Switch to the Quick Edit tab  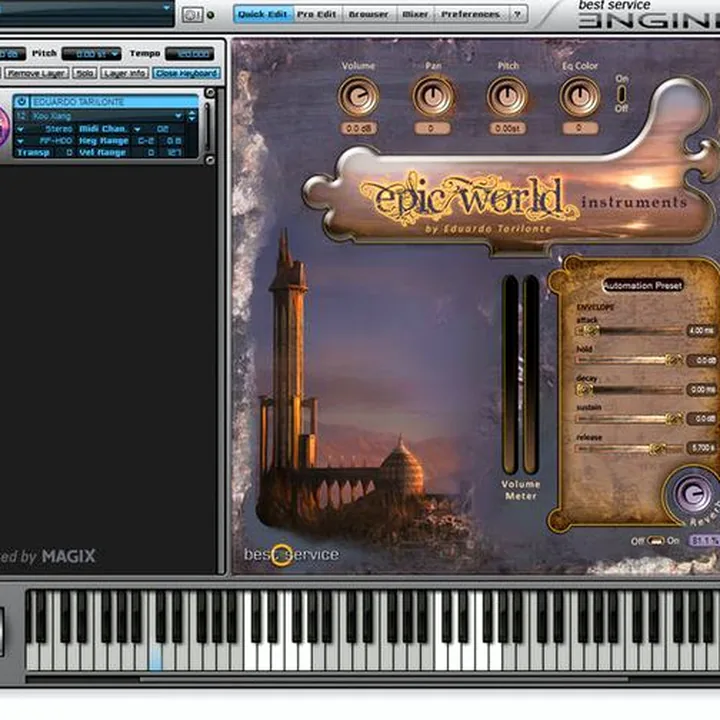(x=263, y=14)
